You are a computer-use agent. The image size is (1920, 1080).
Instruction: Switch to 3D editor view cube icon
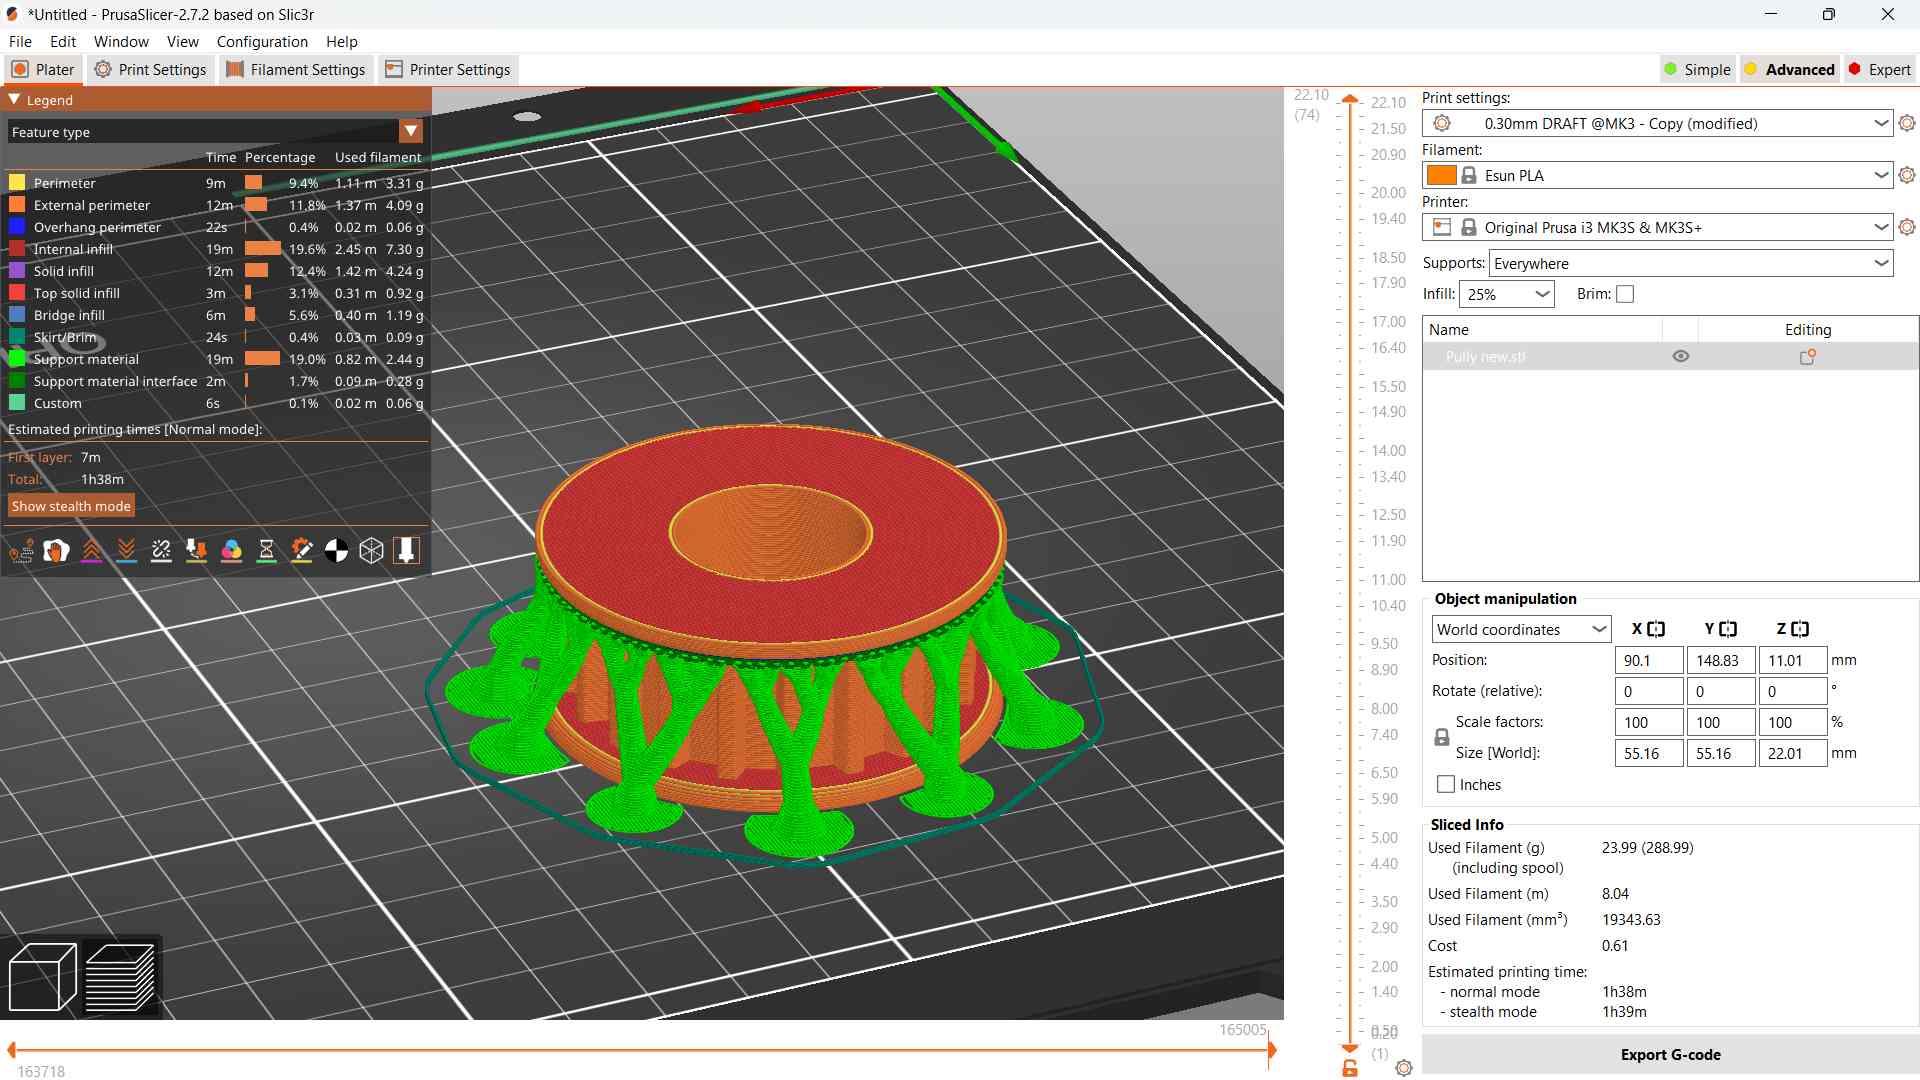coord(42,976)
